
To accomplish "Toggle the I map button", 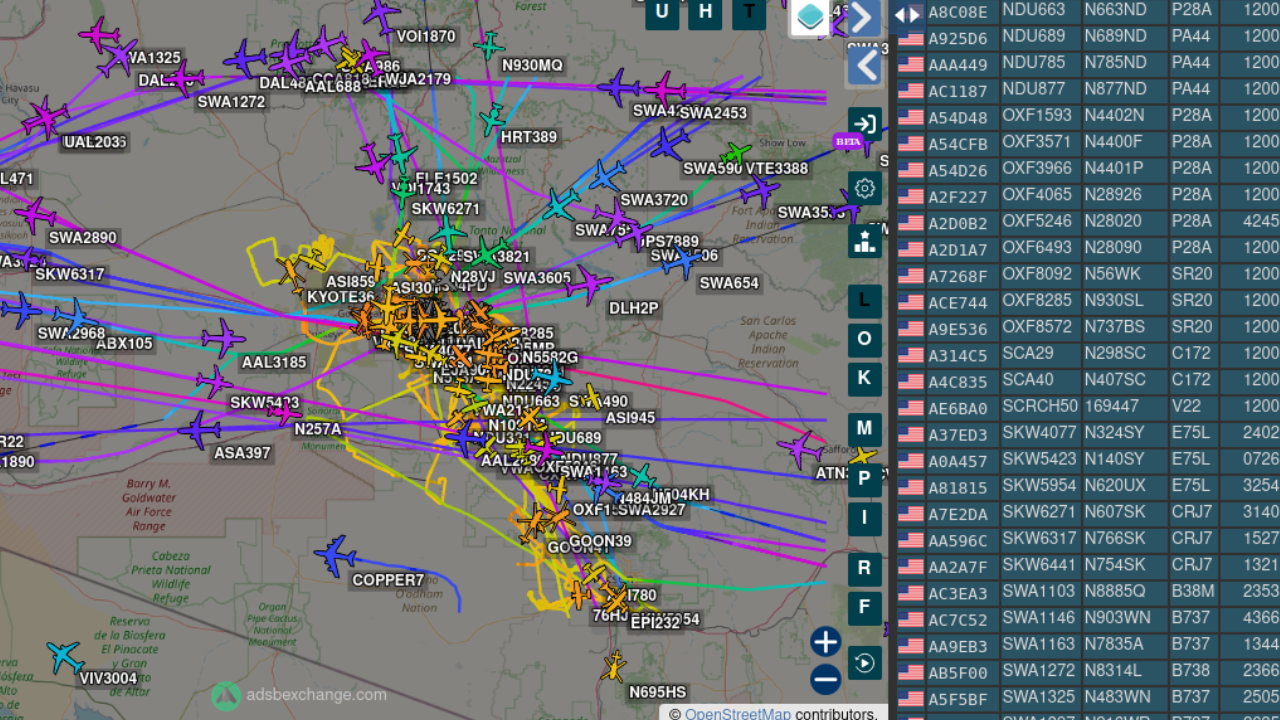I will click(x=865, y=518).
